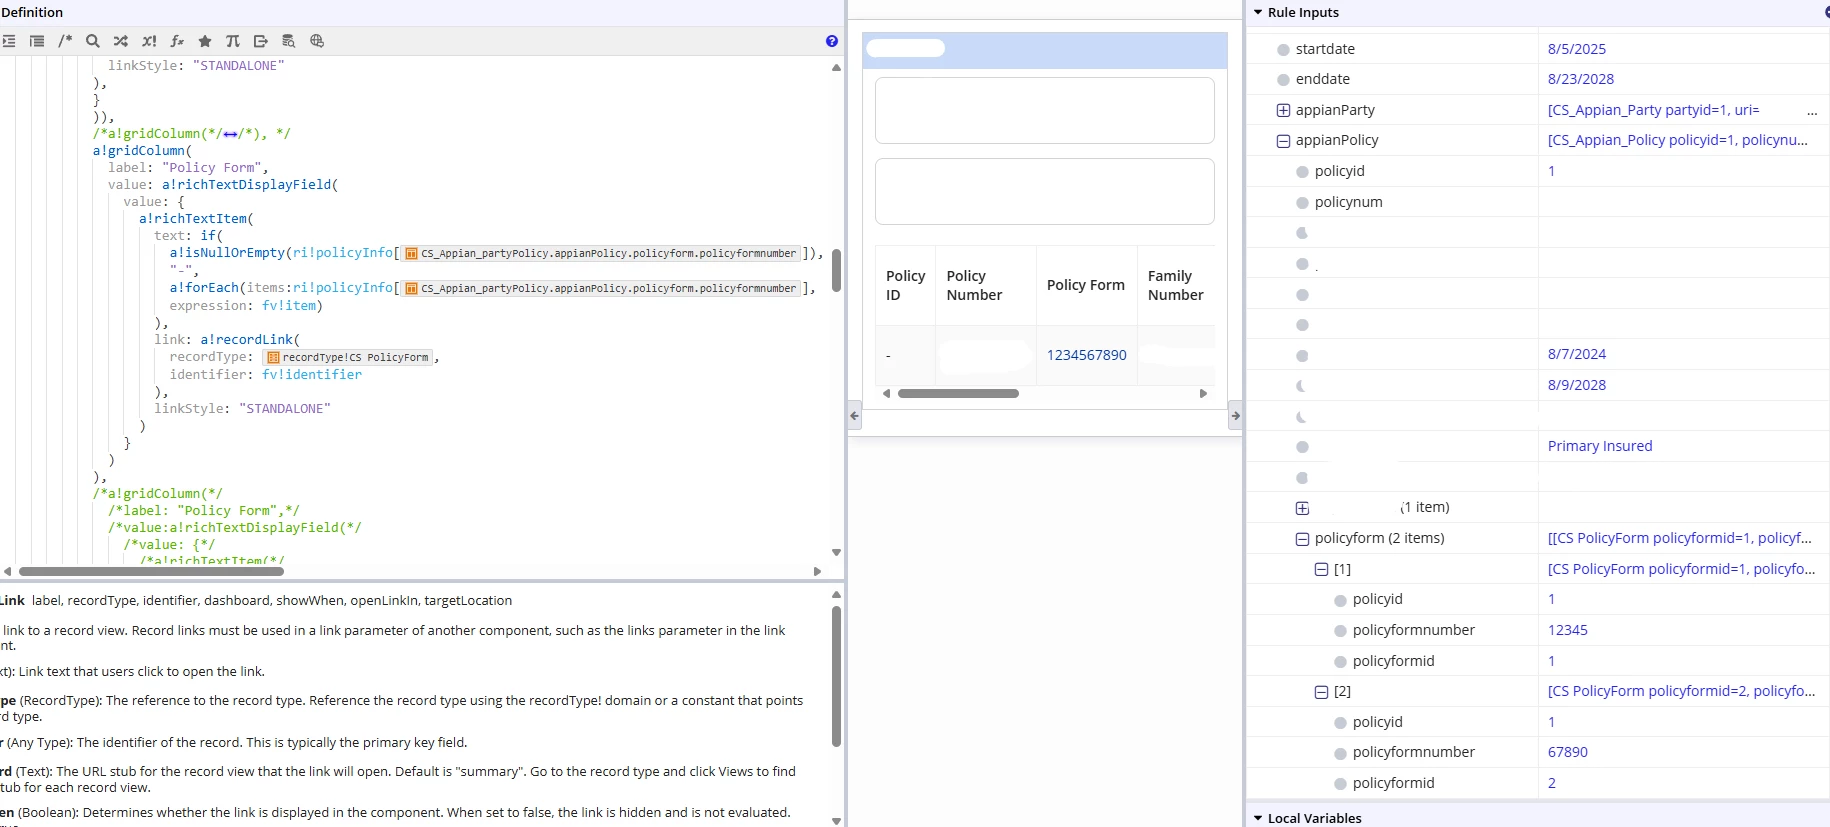Click the recordType!CS PolicyForm reference pill
Screen dimensions: 1830x827
click(348, 357)
